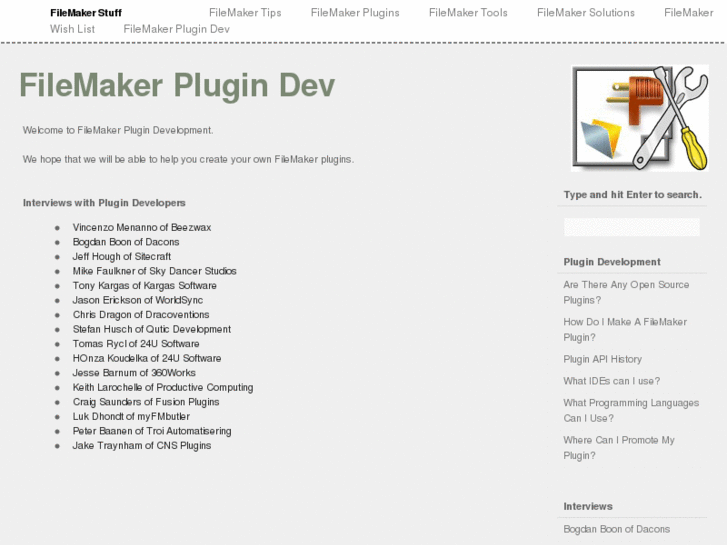
Task: Open Vincenzo Menanno of Beezwax interview
Action: click(141, 227)
